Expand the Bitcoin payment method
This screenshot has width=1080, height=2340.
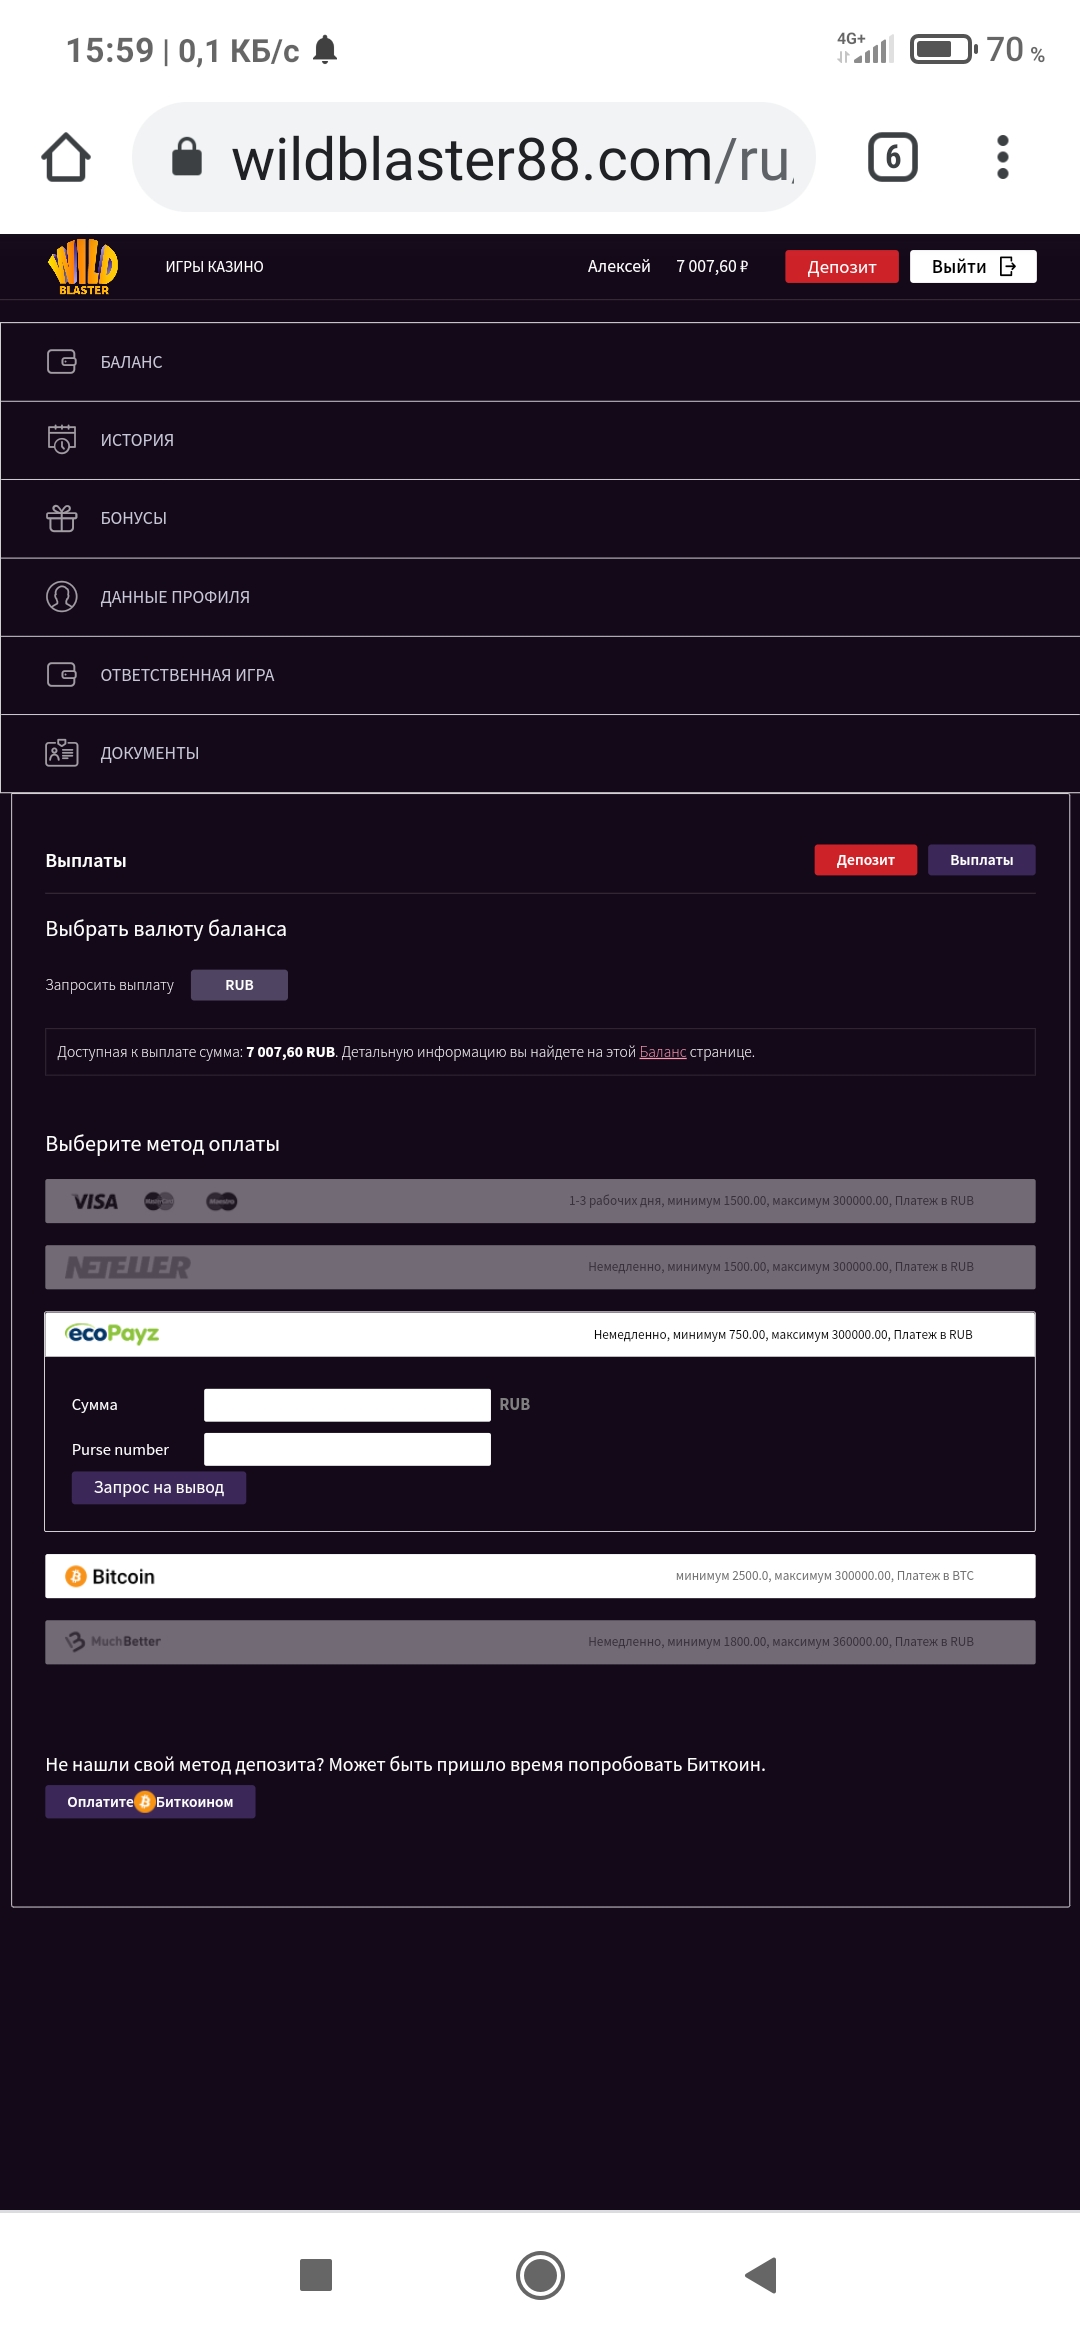tap(540, 1576)
